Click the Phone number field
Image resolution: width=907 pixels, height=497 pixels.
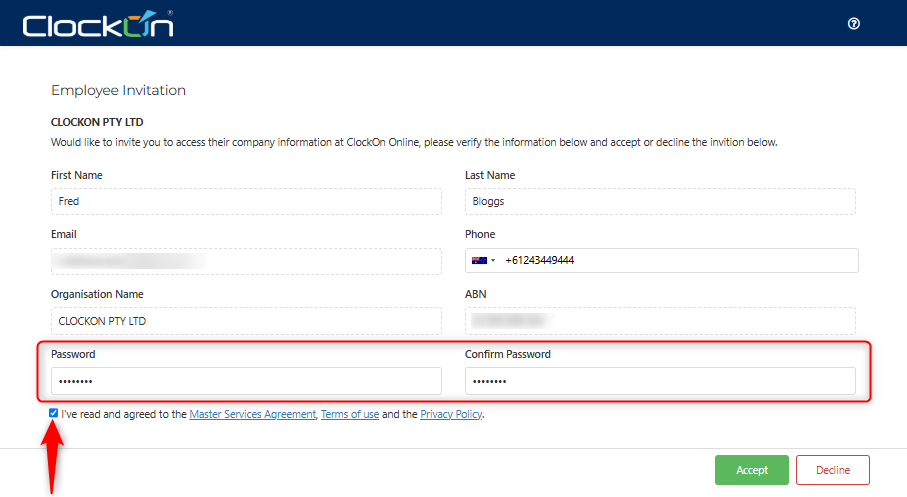pyautogui.click(x=678, y=261)
